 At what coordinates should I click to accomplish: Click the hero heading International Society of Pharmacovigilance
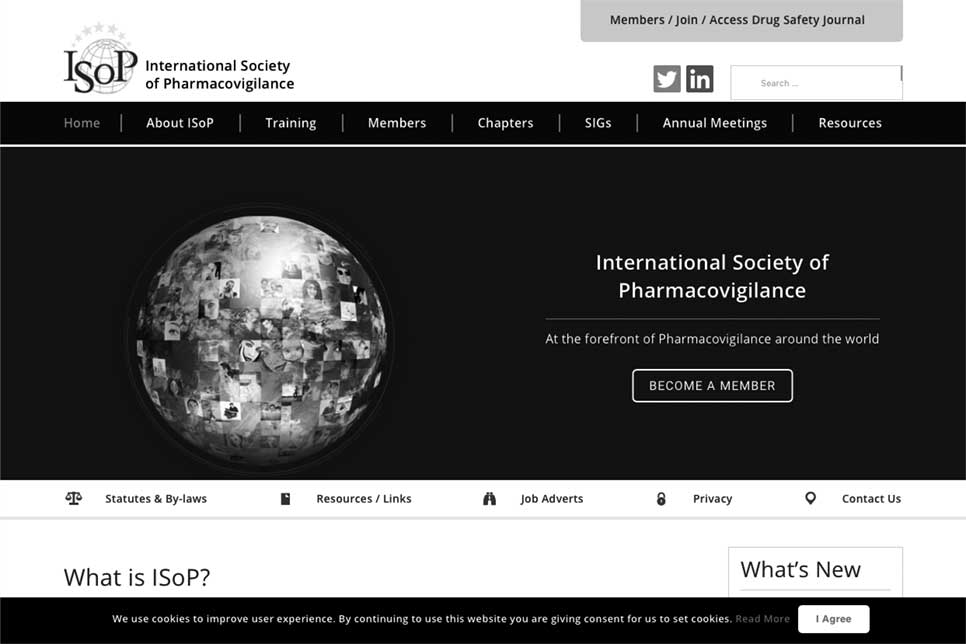pyautogui.click(x=712, y=276)
